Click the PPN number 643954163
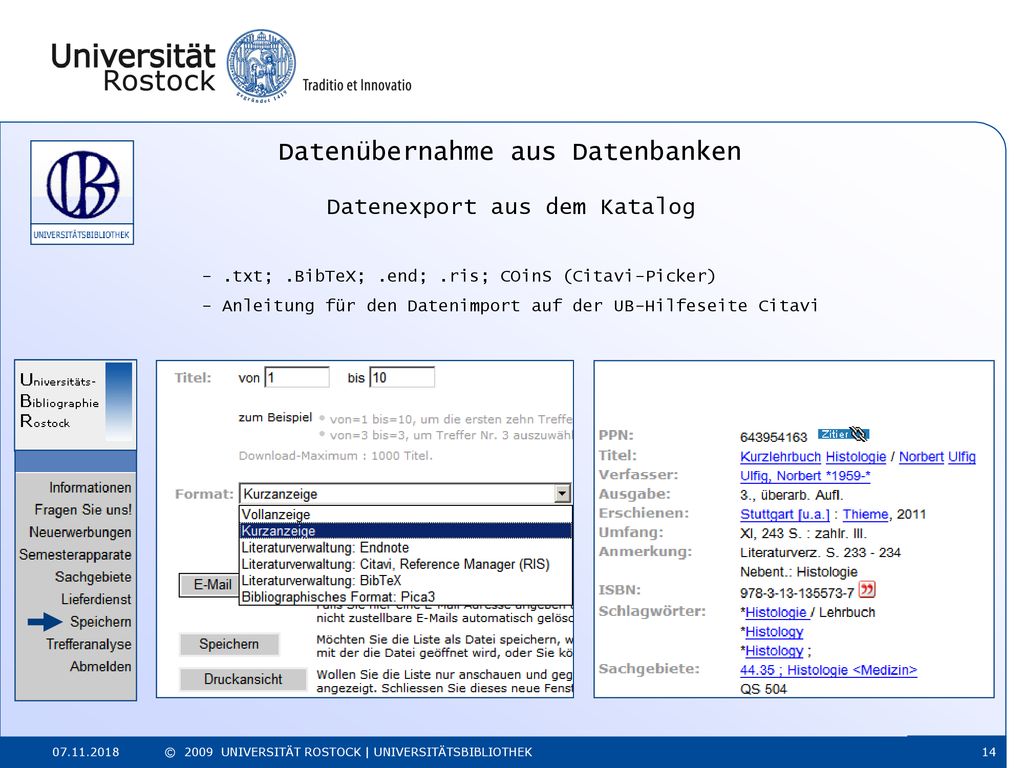The height and width of the screenshot is (768, 1024). tap(774, 437)
